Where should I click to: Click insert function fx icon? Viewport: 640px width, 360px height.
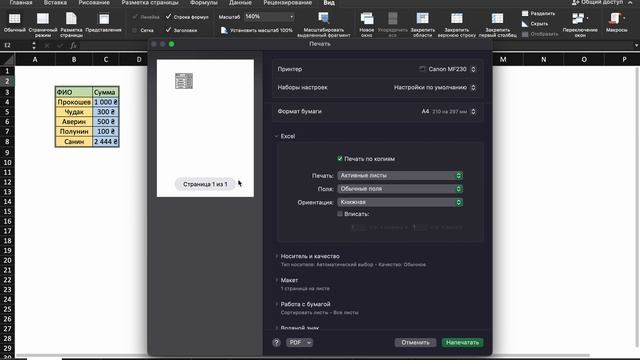73,45
